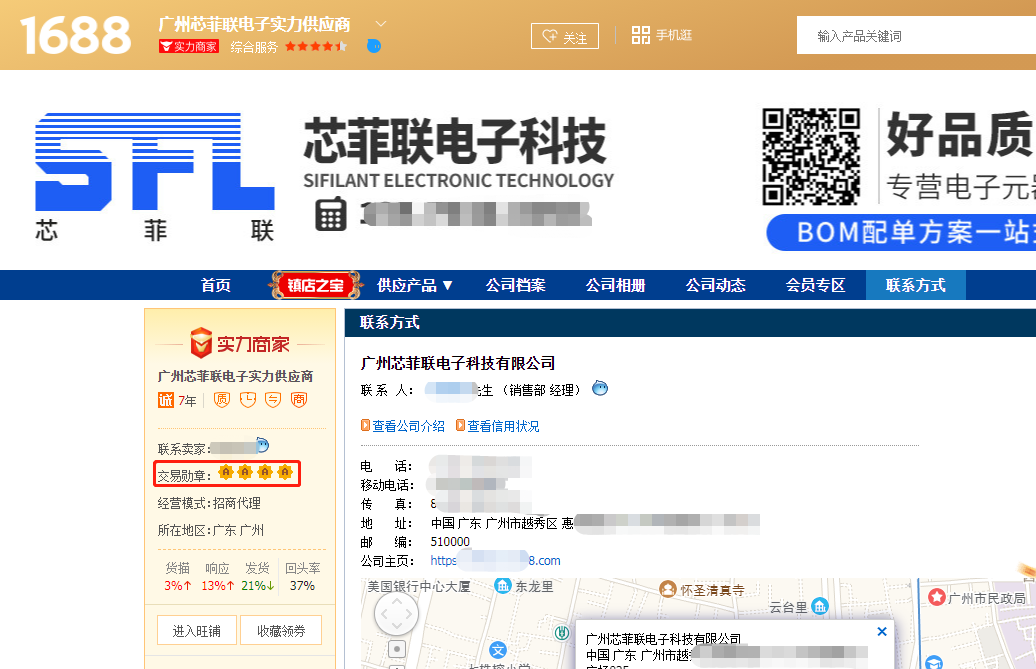This screenshot has height=669, width=1036.
Task: Open 会员专区 tab
Action: tap(815, 285)
